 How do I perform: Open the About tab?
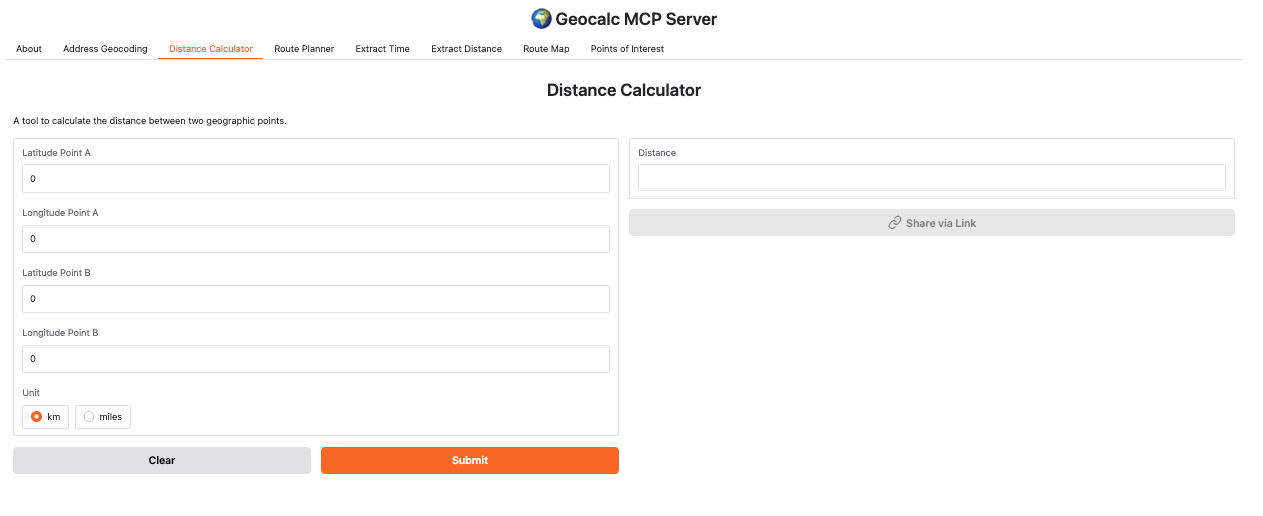(29, 49)
